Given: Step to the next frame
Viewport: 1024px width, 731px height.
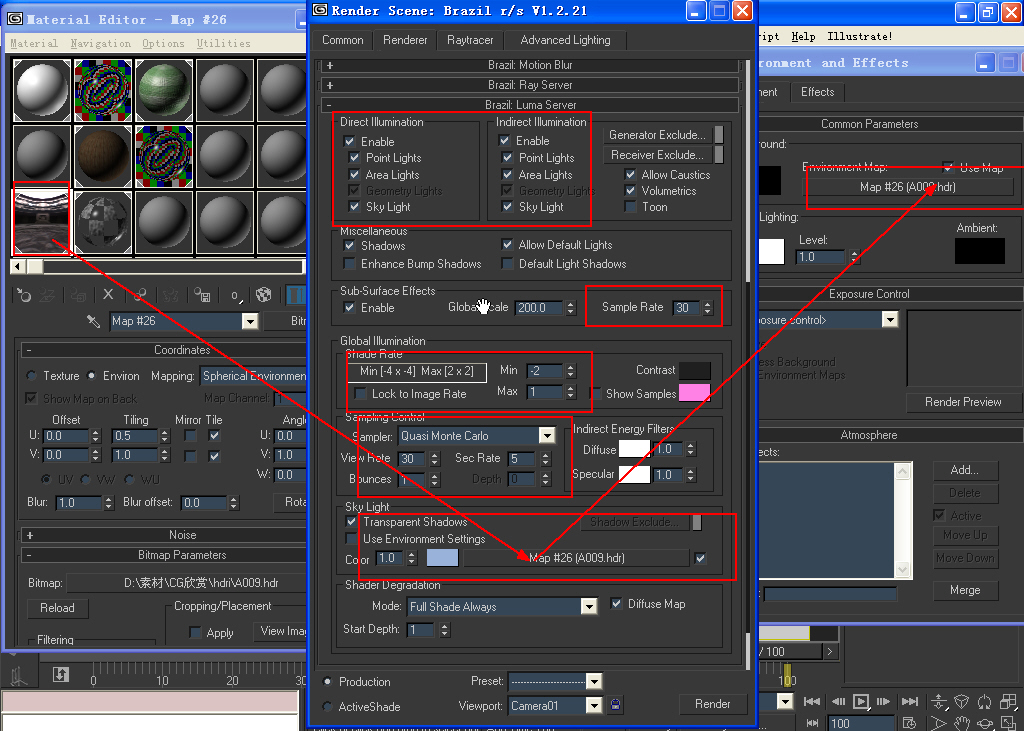Looking at the screenshot, I should coord(883,702).
